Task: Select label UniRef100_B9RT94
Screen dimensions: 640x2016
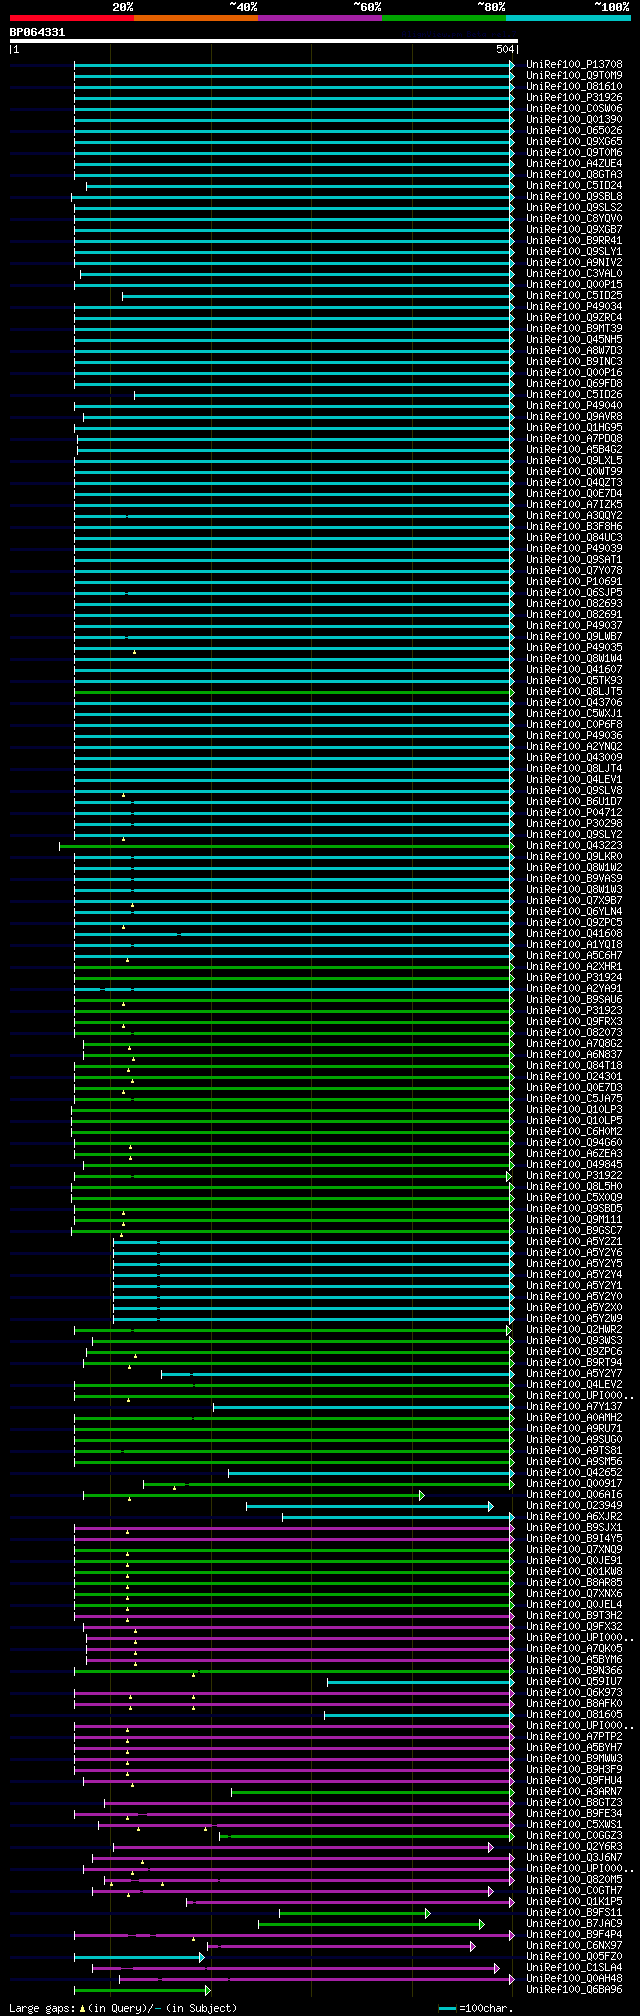Action: (x=574, y=1363)
